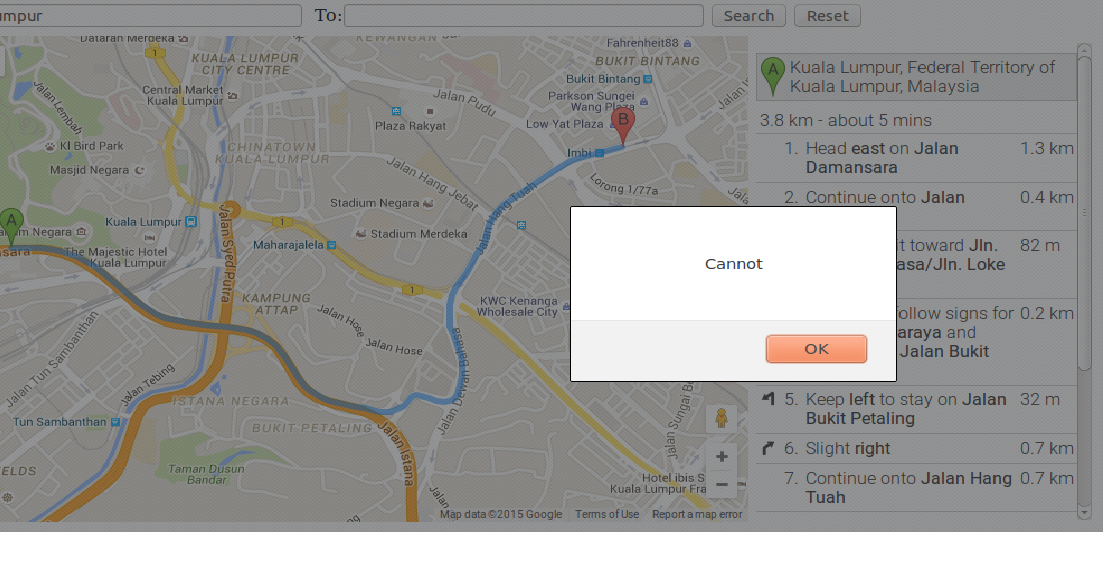
Task: Open the Terms of Use link
Action: click(x=607, y=514)
